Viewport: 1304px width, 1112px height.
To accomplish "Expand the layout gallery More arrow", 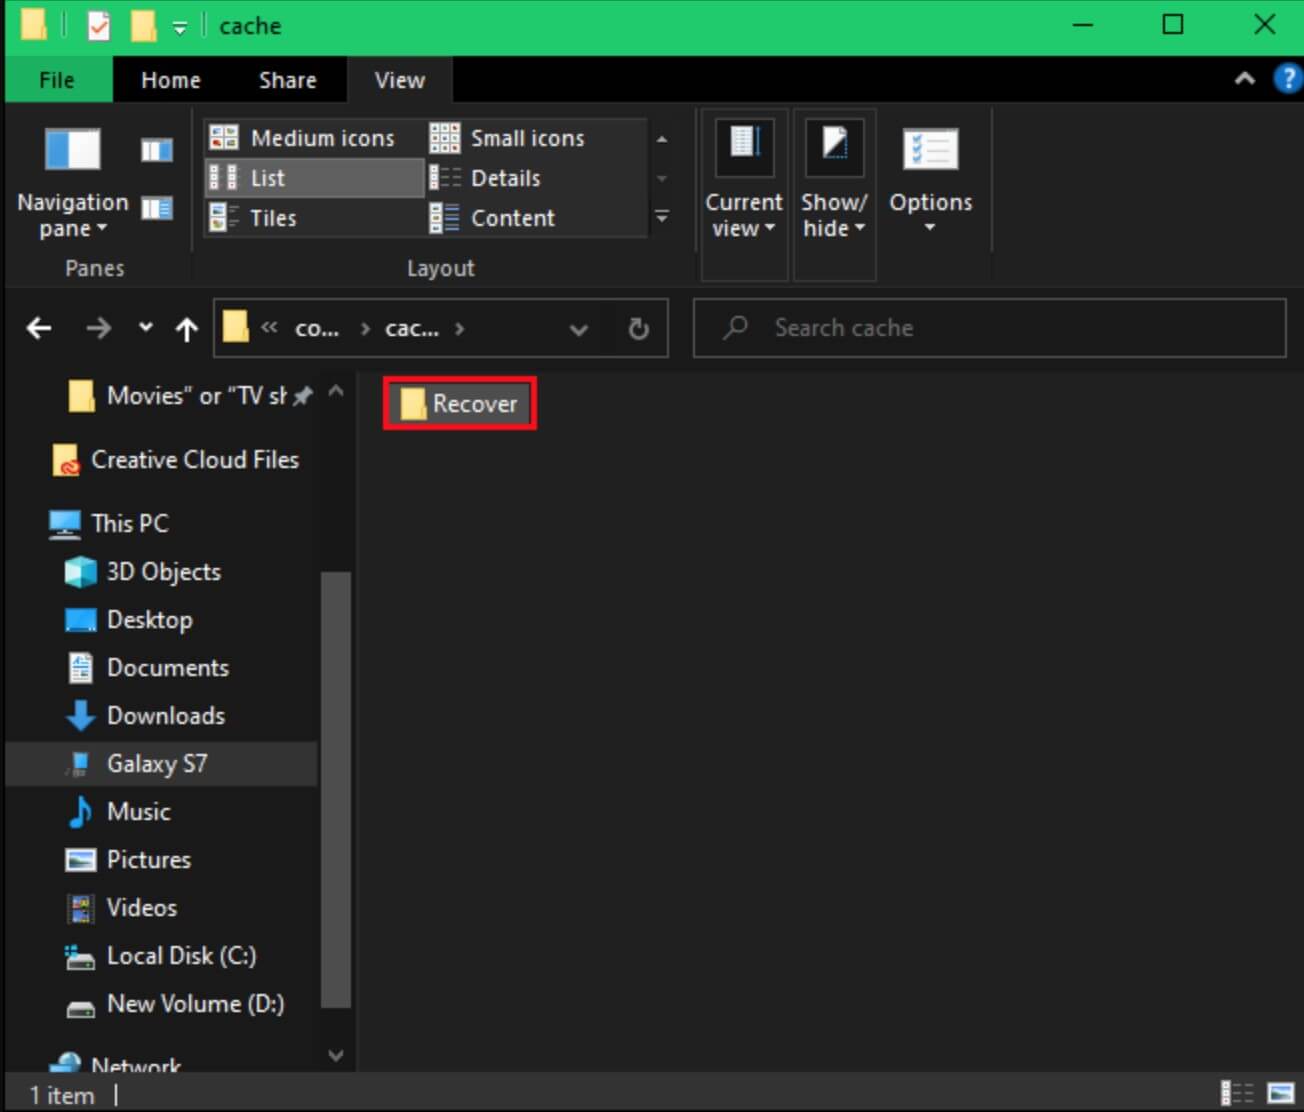I will [x=662, y=216].
